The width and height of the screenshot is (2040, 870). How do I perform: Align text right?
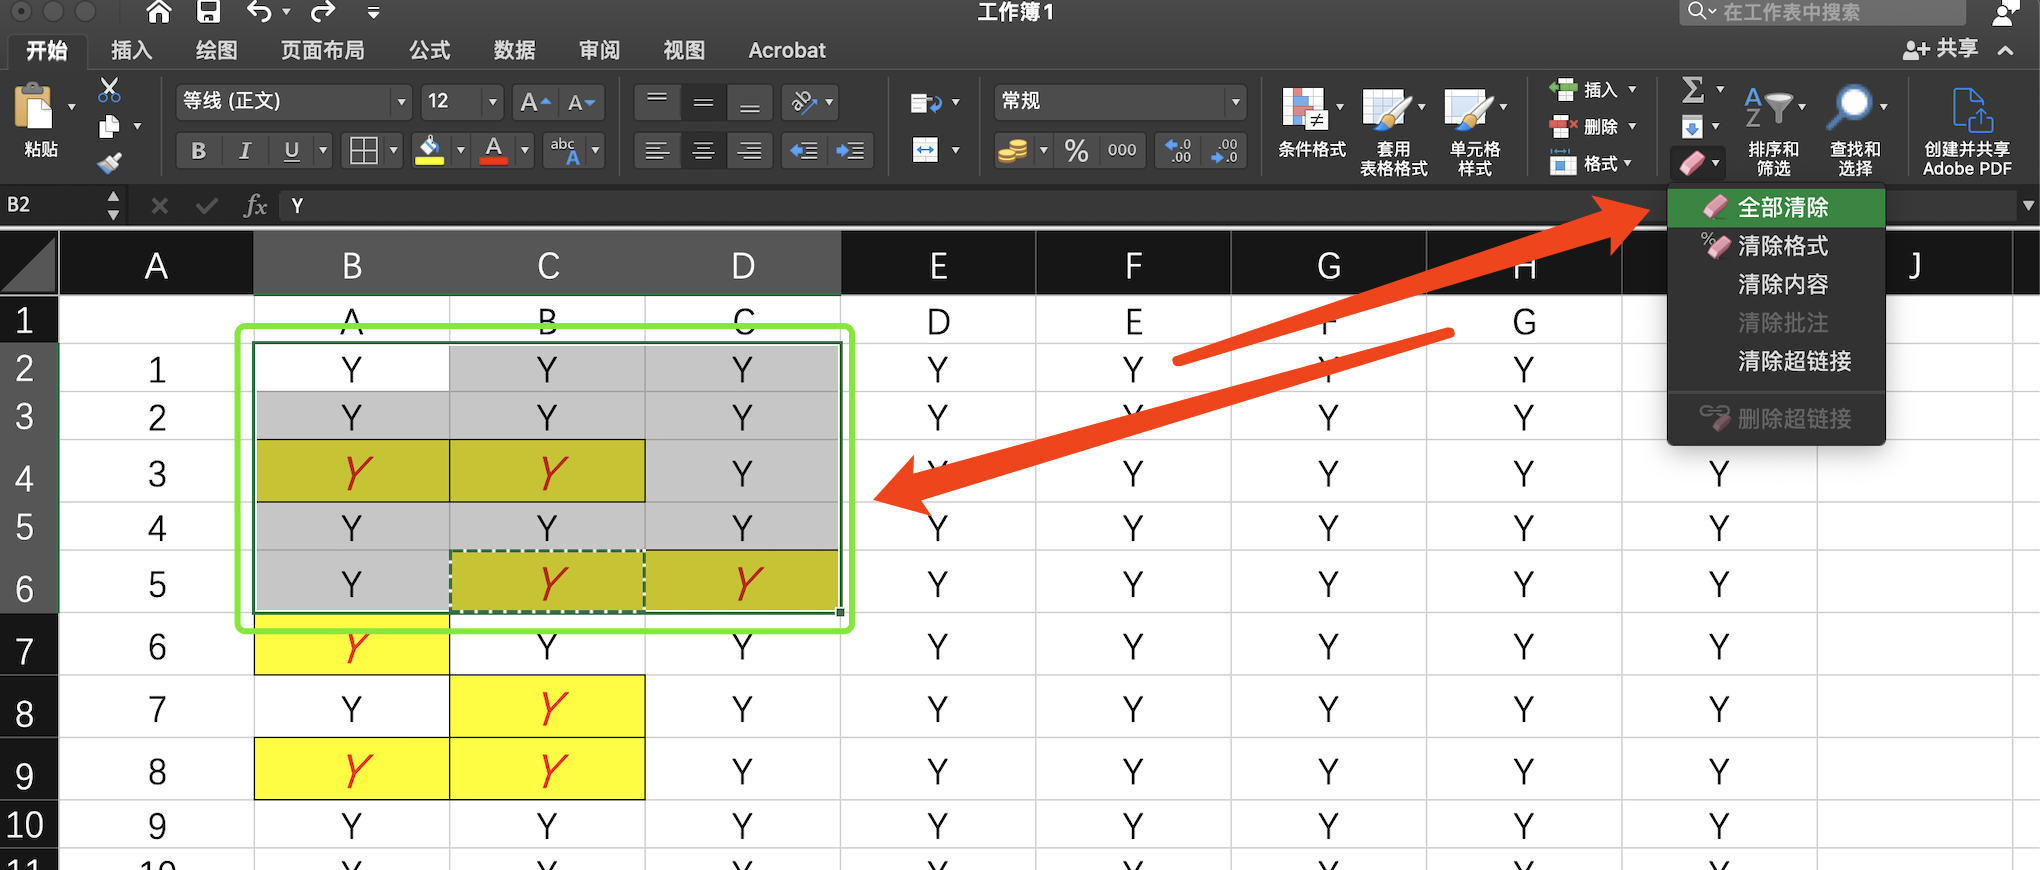point(749,151)
